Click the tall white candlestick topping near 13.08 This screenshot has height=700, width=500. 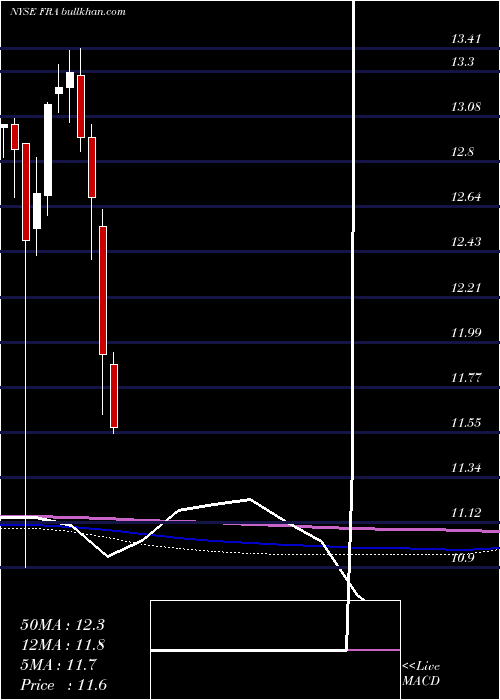(48, 150)
